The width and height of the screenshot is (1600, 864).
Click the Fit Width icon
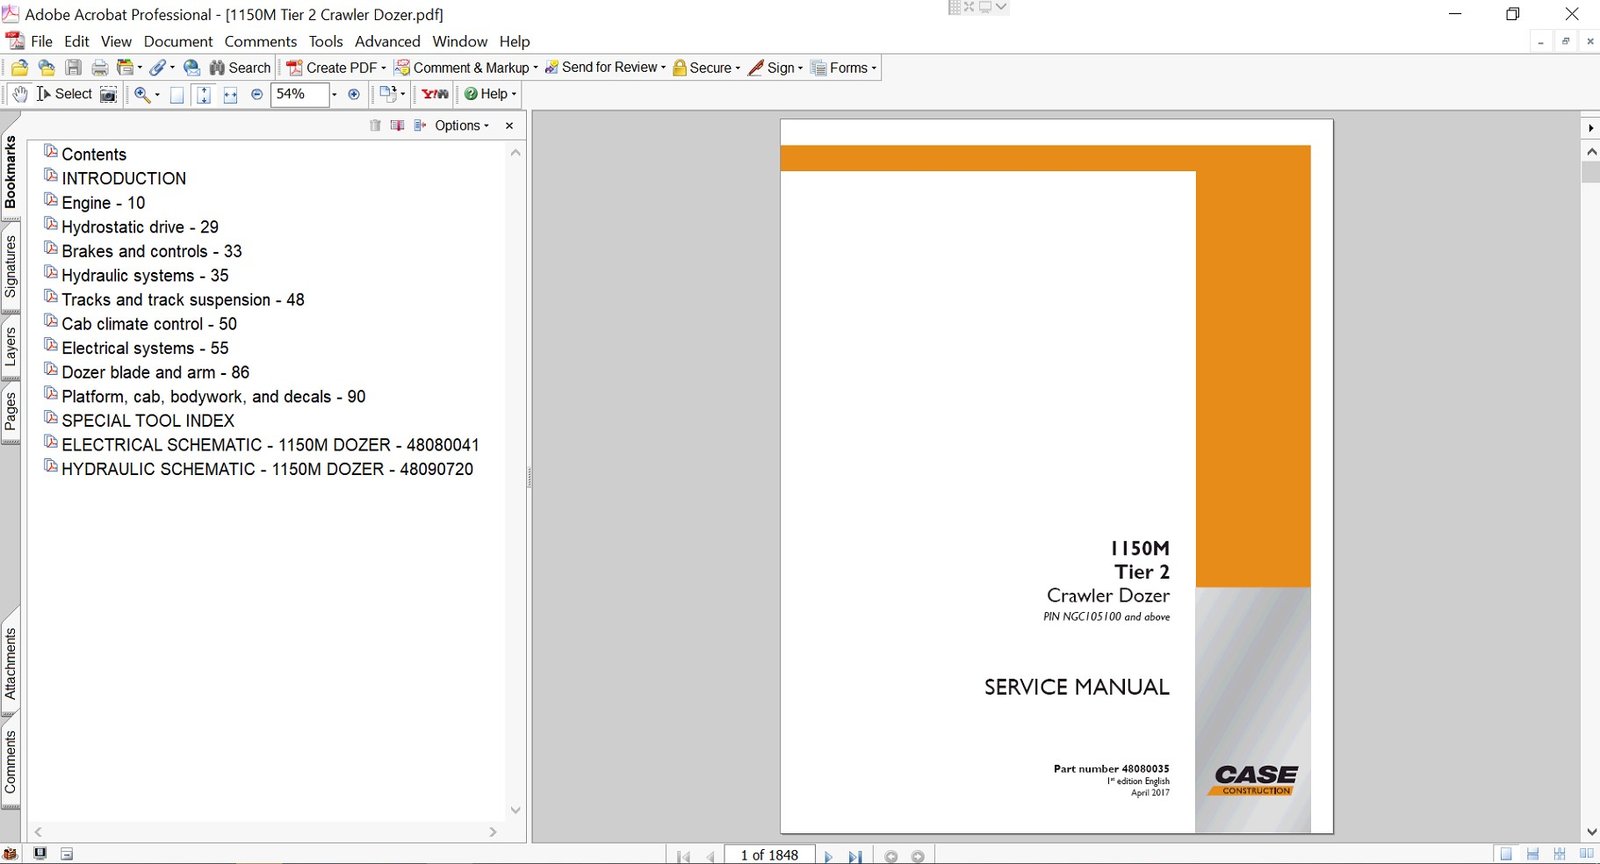pyautogui.click(x=230, y=94)
